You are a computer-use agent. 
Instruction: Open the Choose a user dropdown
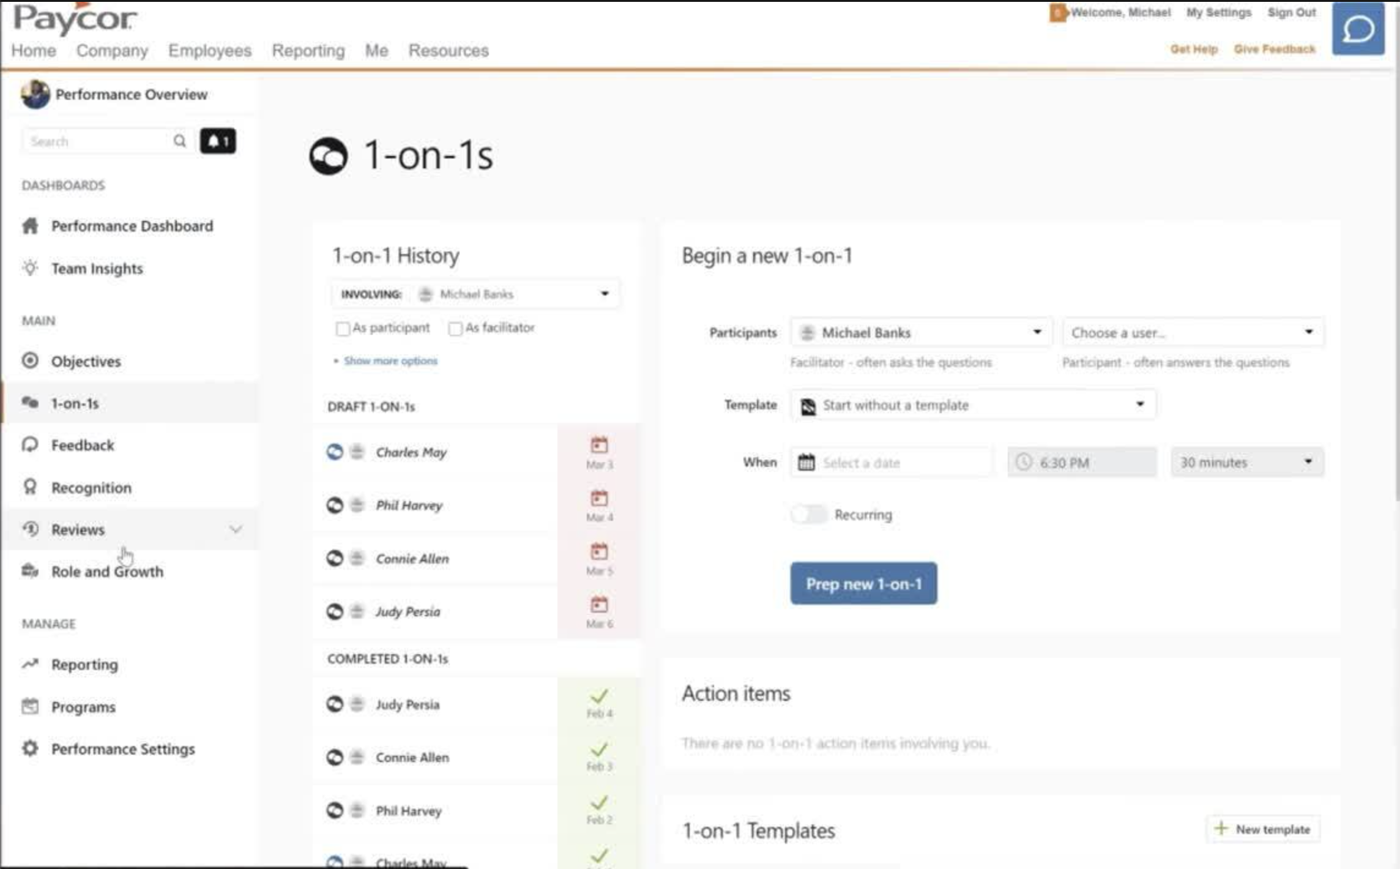coord(1192,332)
